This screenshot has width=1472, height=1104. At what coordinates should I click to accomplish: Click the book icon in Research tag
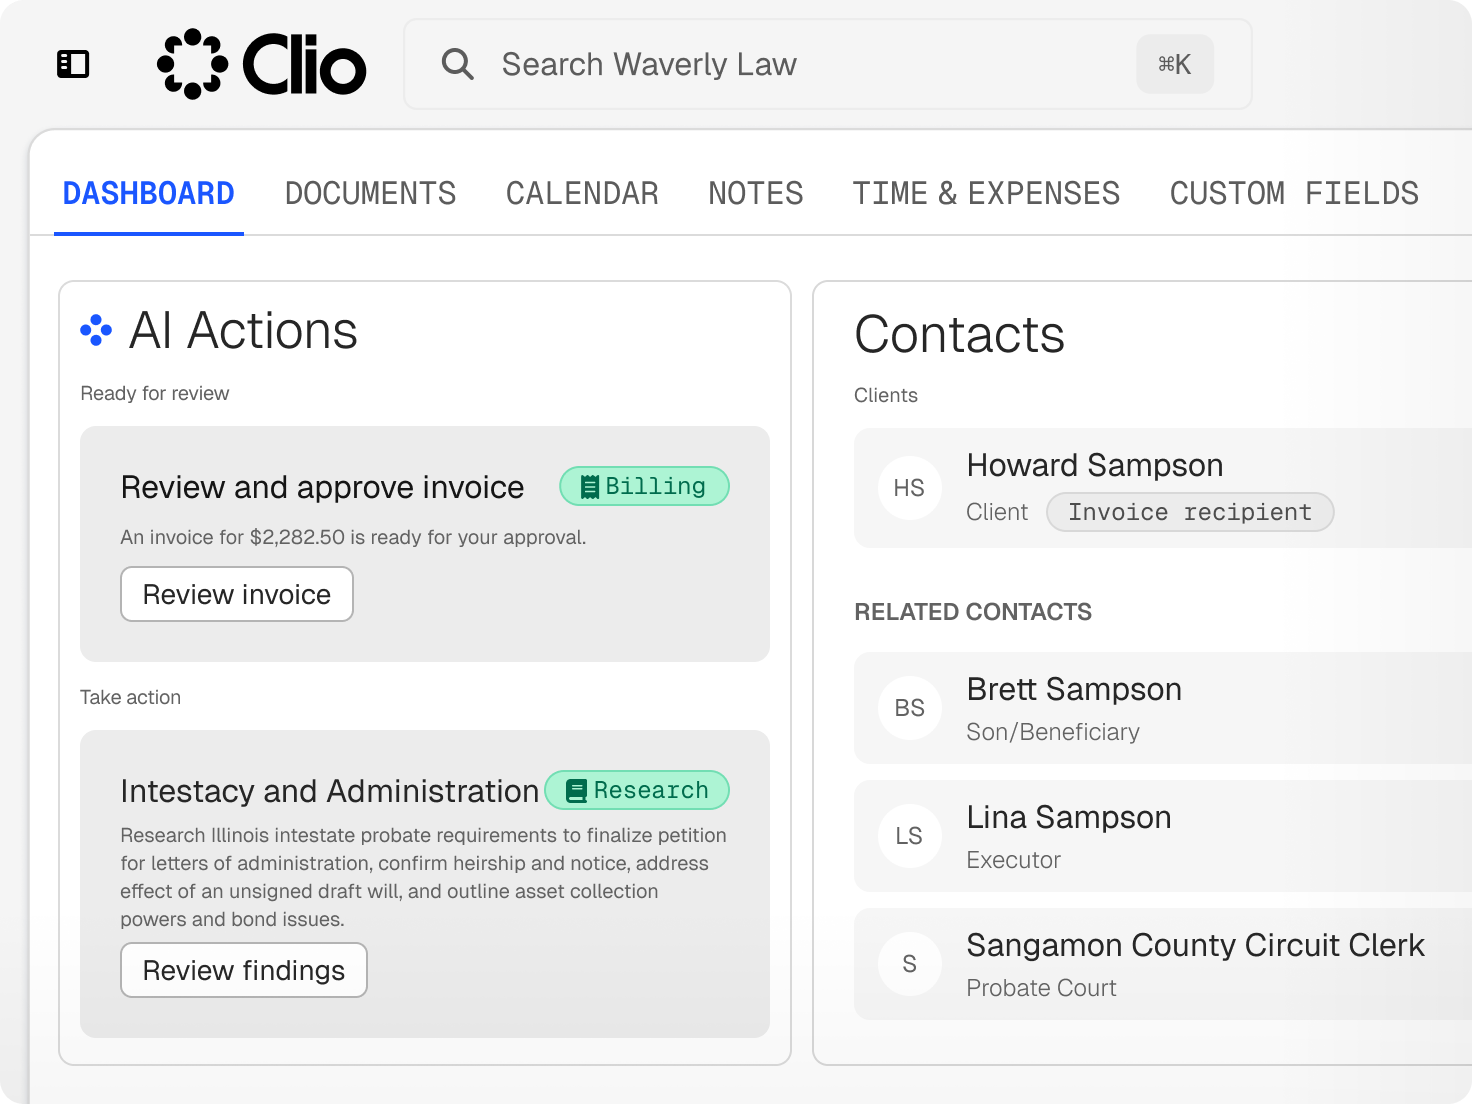[576, 791]
